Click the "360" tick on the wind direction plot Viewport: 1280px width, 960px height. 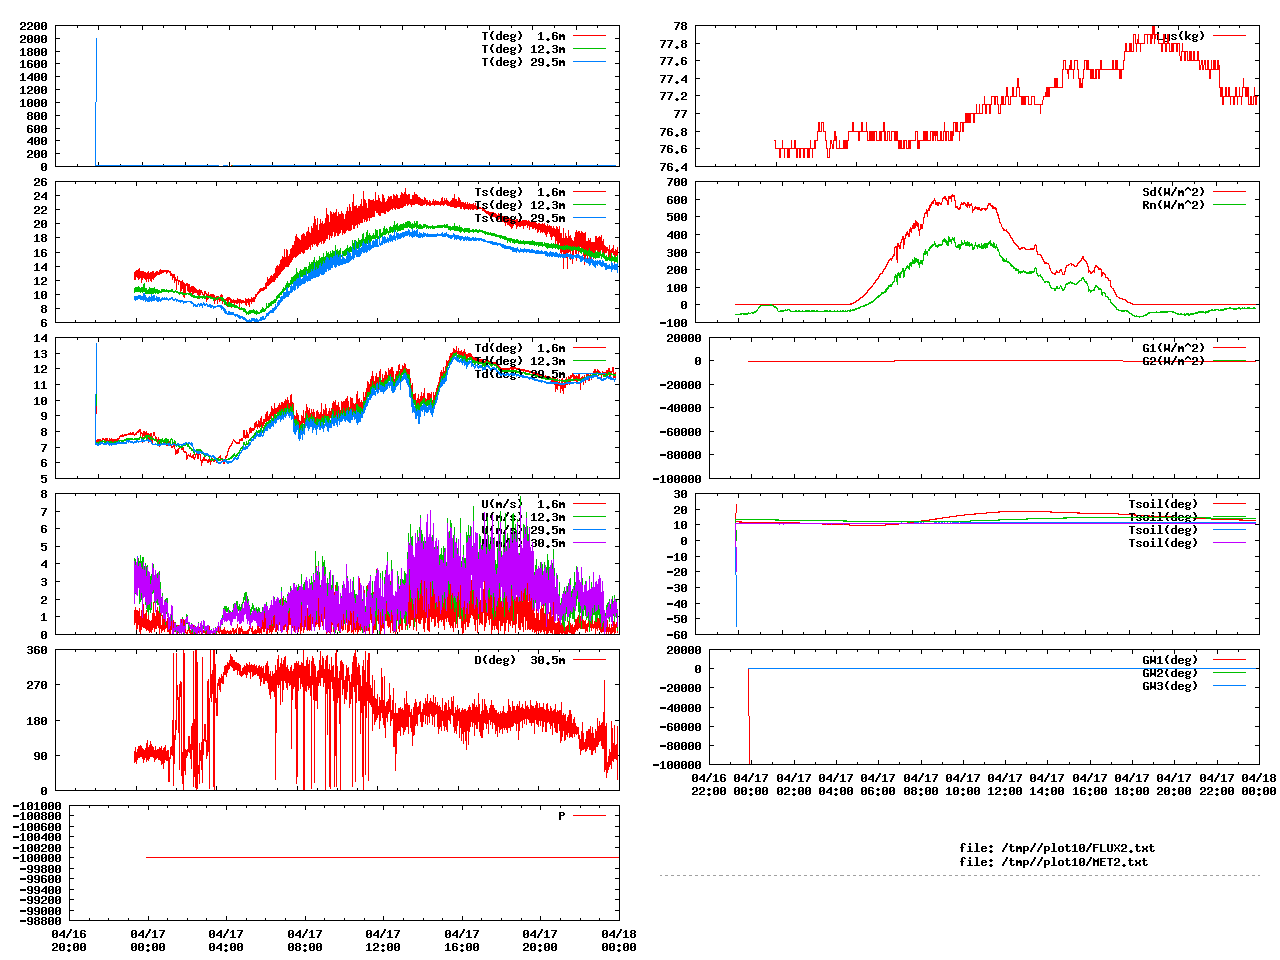37,650
